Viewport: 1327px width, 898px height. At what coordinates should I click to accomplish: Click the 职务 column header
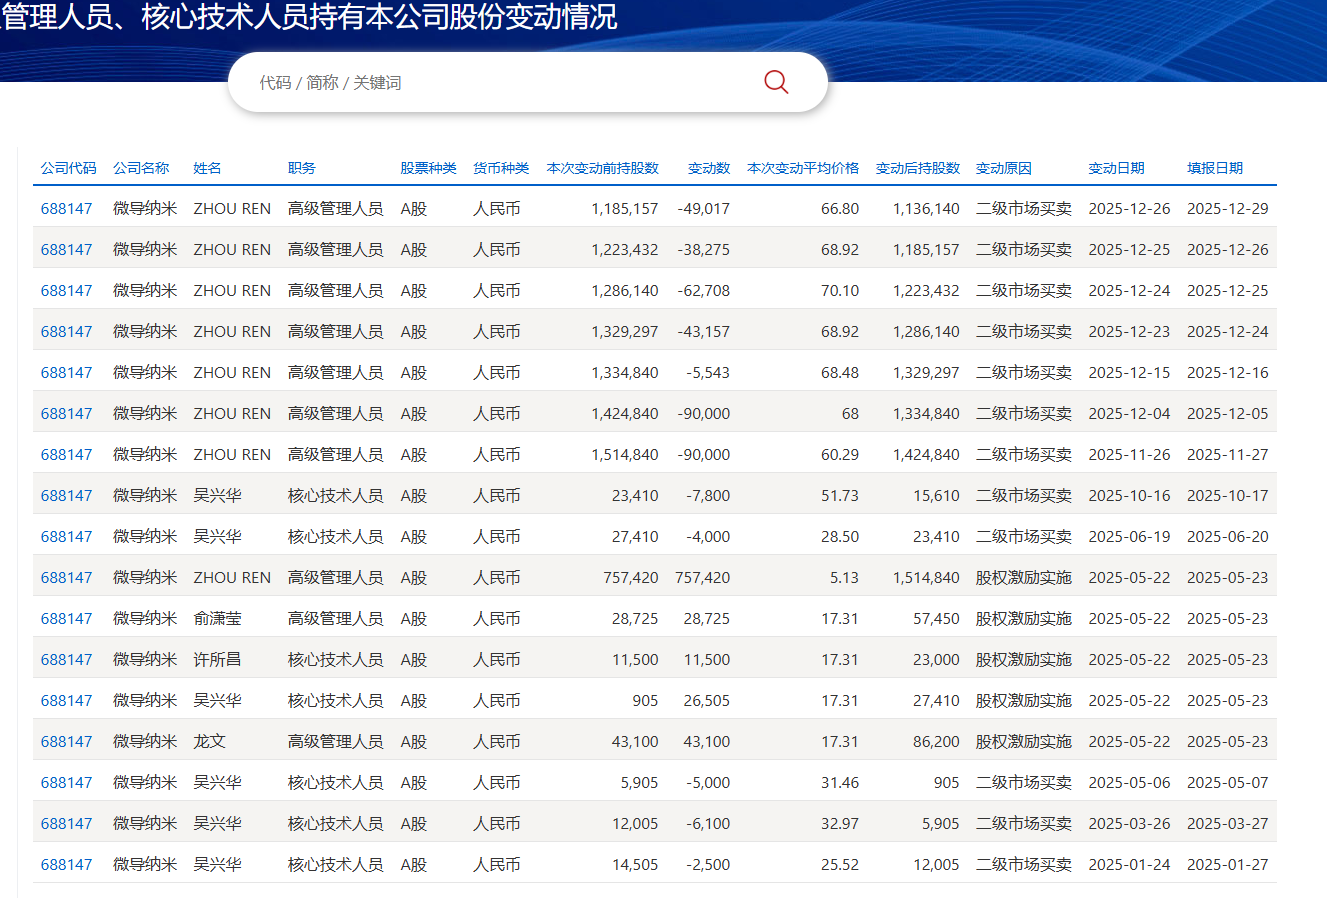pos(301,168)
